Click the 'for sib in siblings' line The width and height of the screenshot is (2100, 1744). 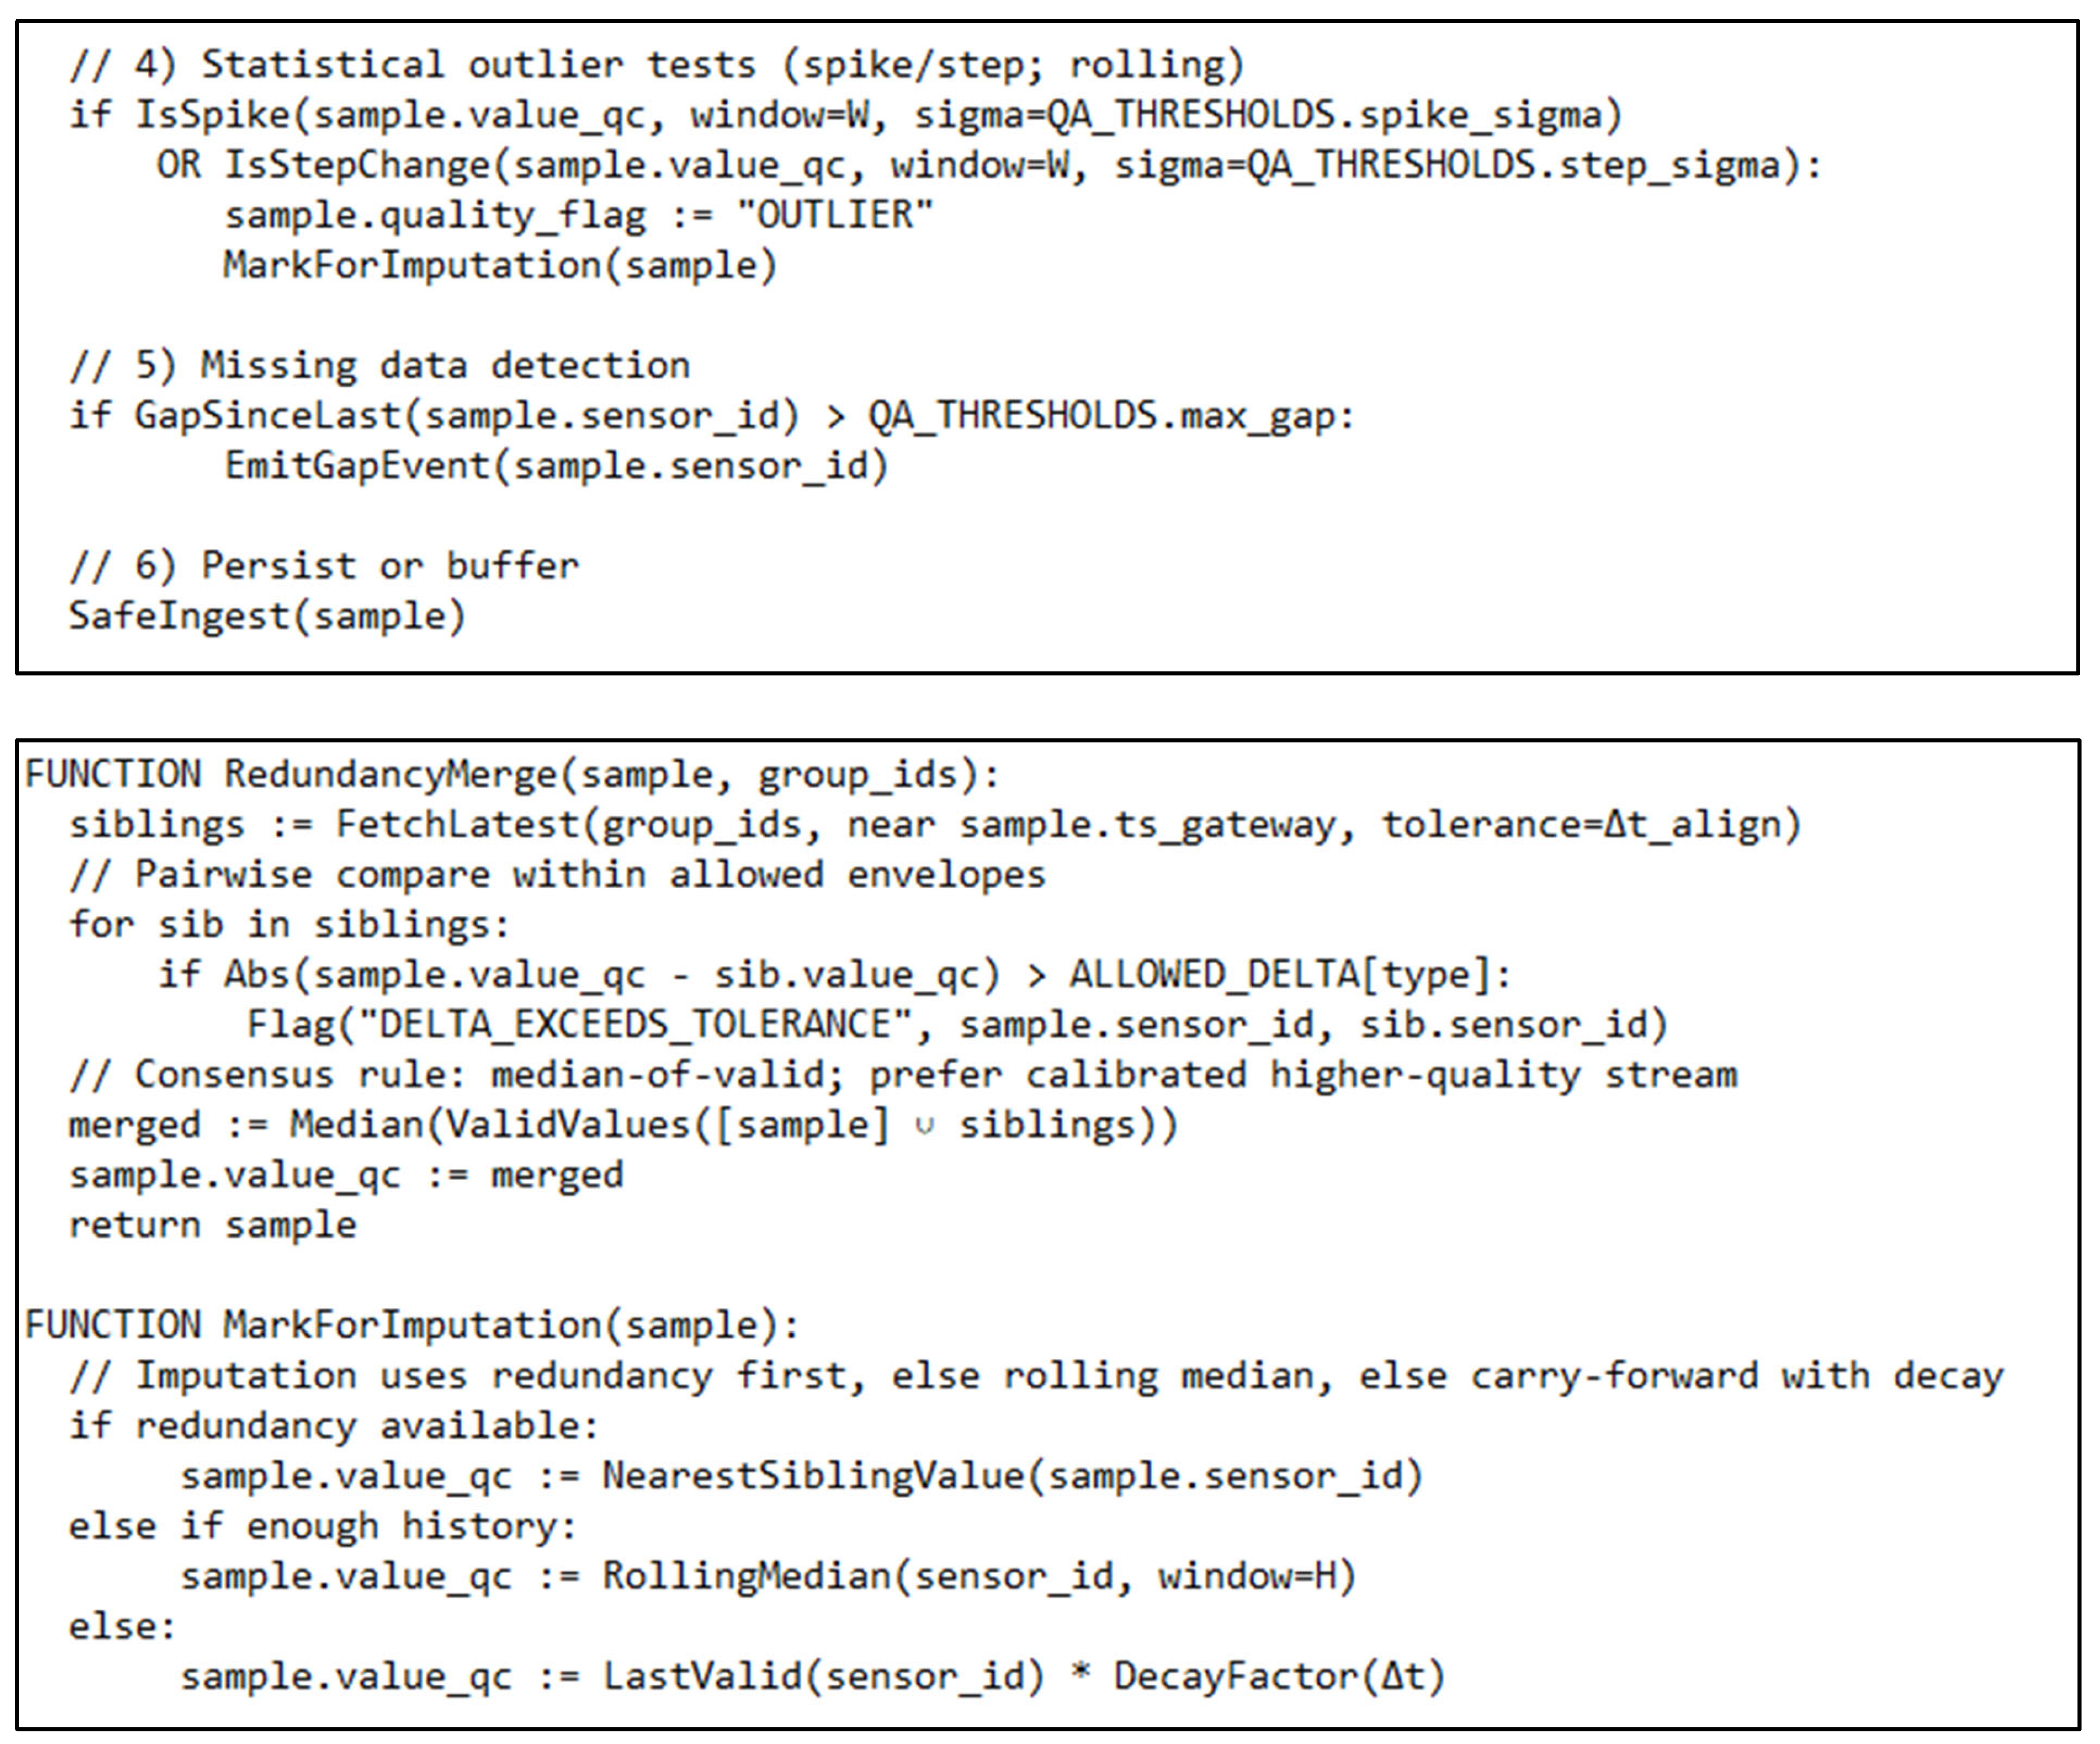(x=288, y=925)
